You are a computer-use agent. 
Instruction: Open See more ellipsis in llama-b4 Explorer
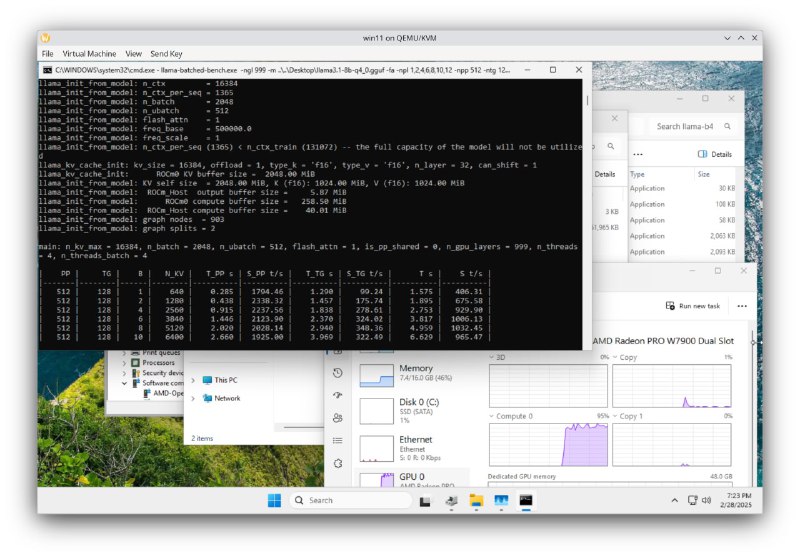(x=638, y=154)
